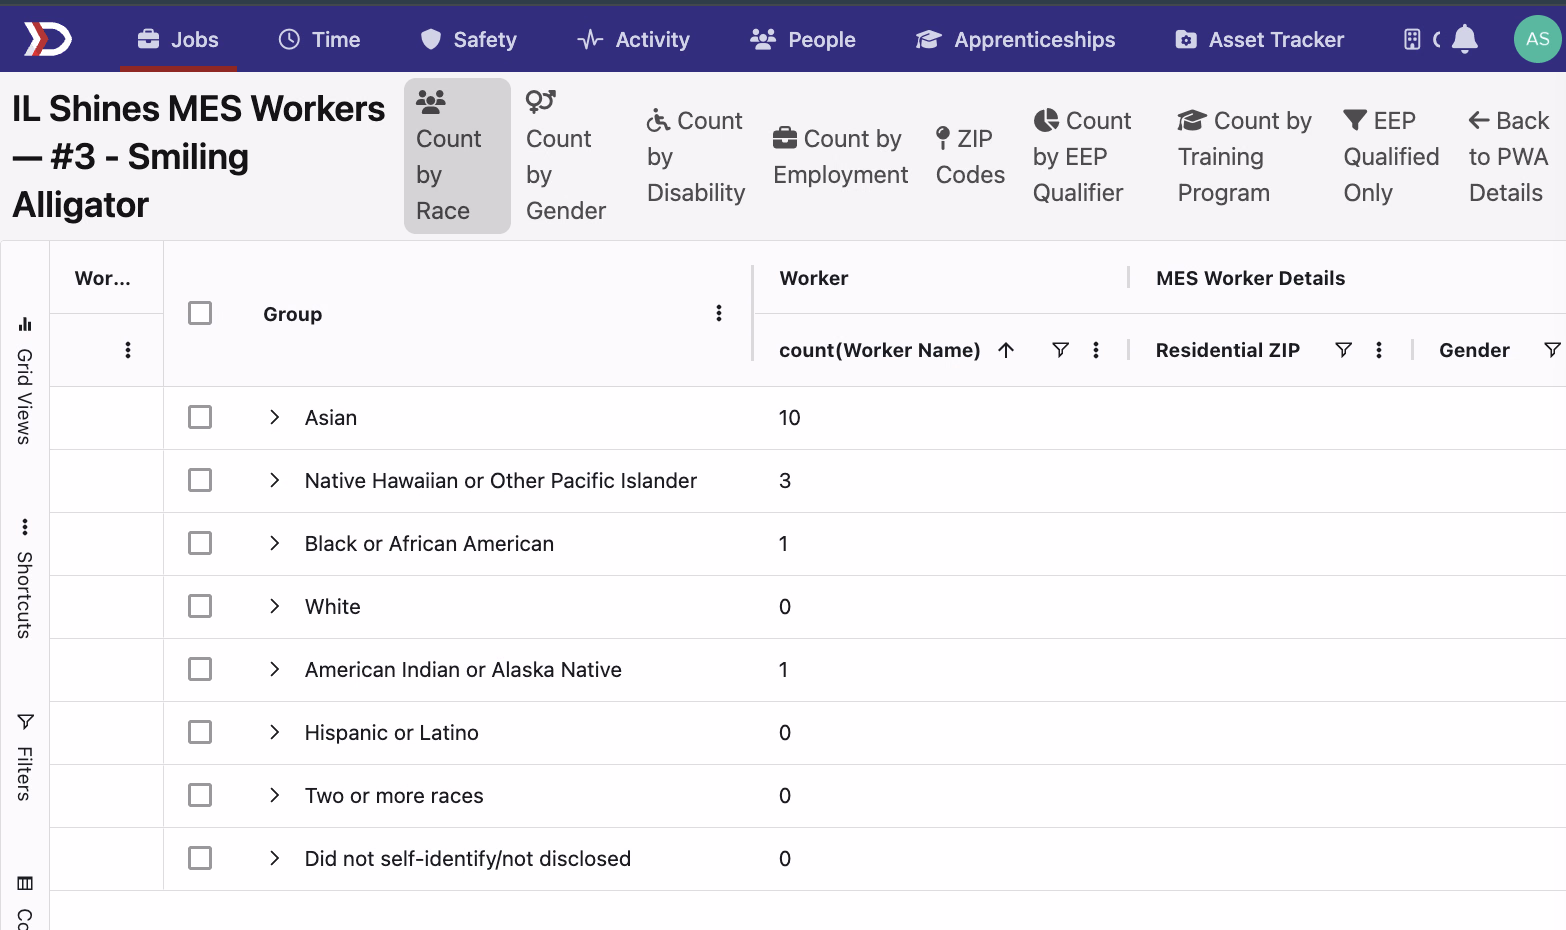Switch to Count by Employment view
The image size is (1566, 930).
click(x=841, y=156)
